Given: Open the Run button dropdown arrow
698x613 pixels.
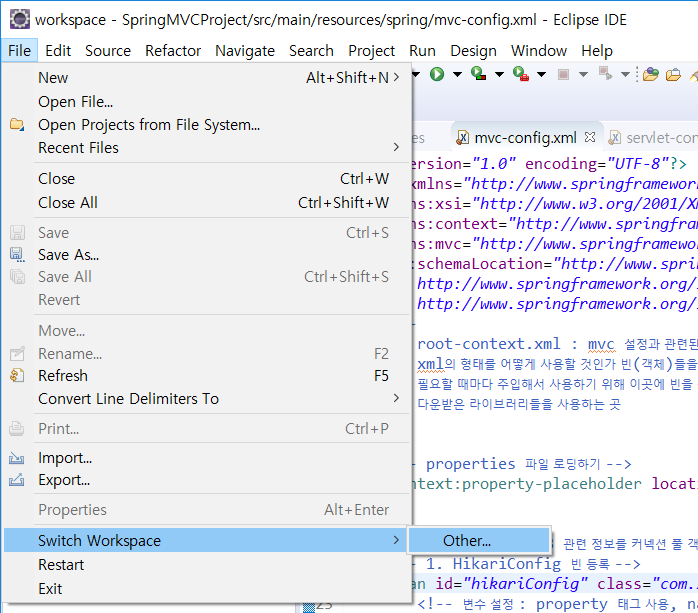Looking at the screenshot, I should coord(457,74).
